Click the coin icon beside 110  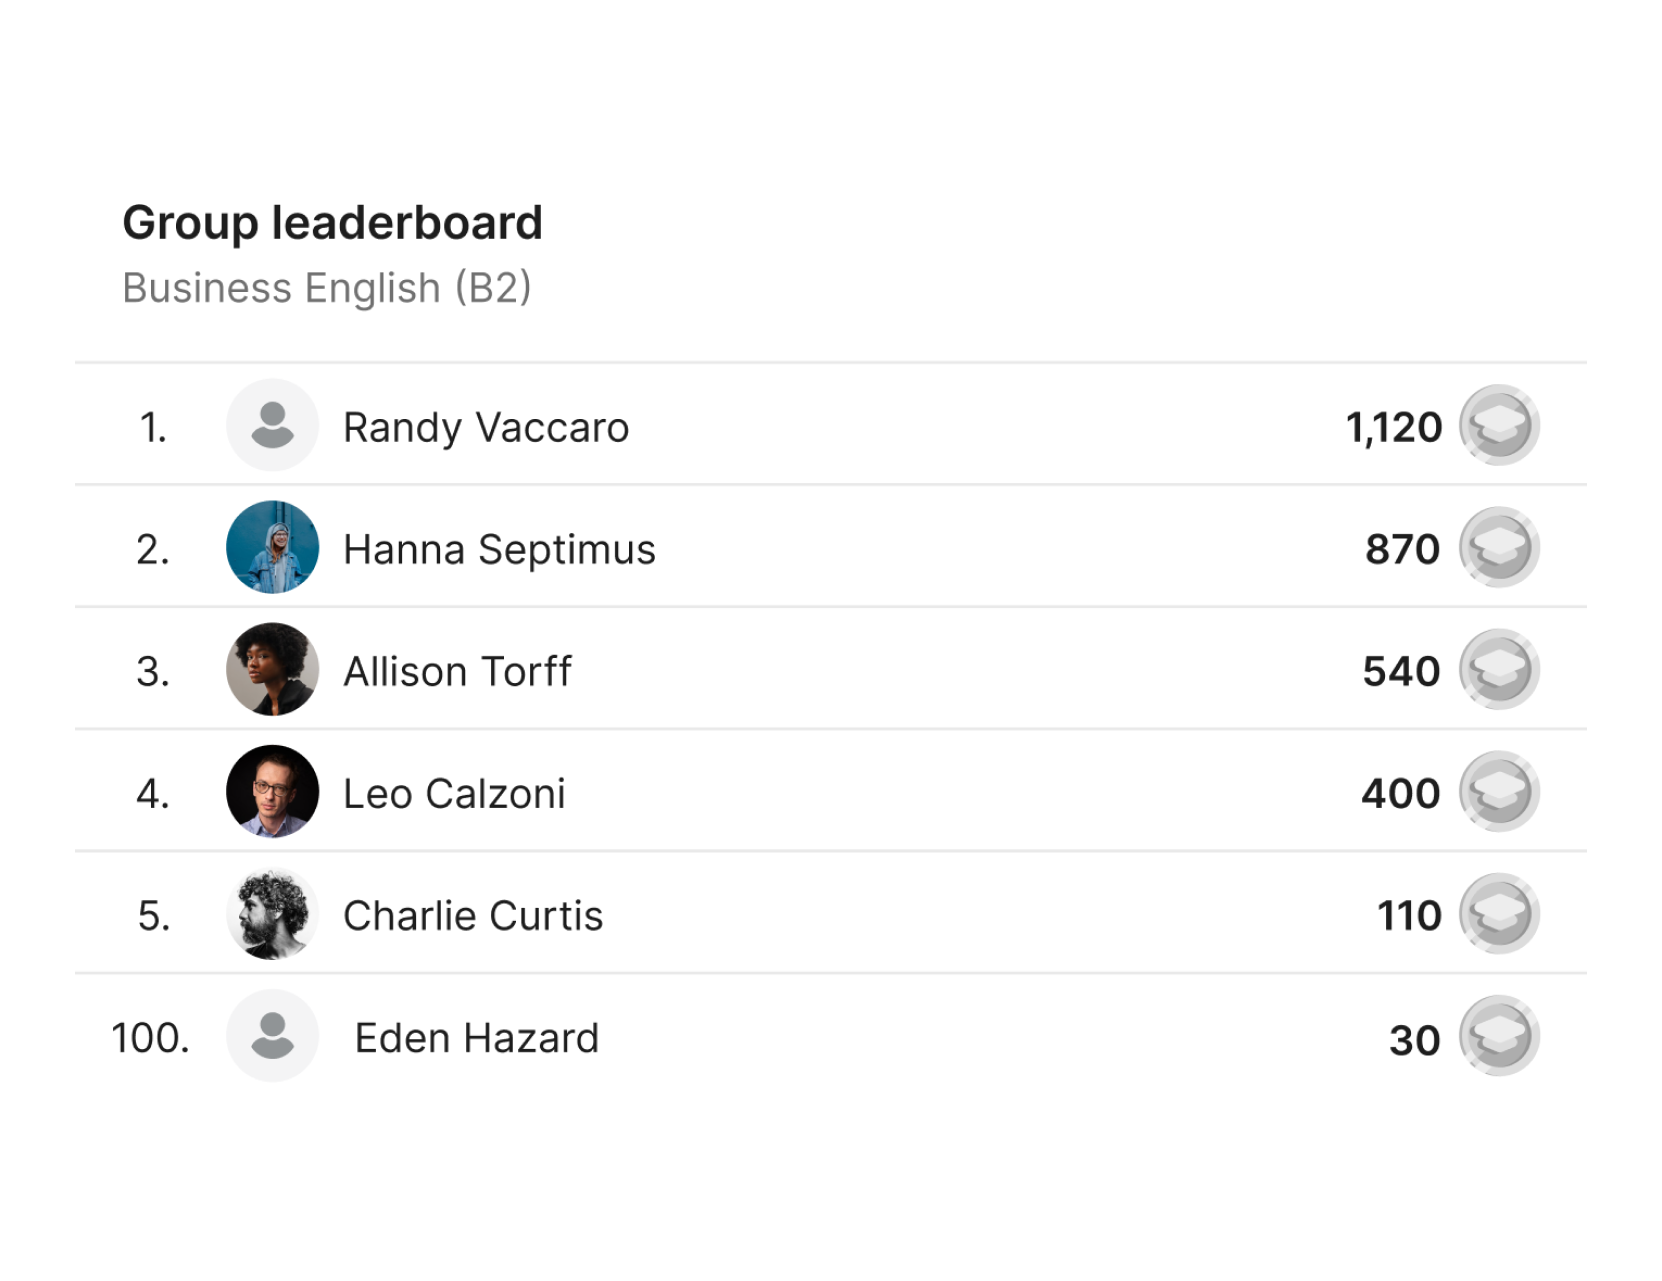(x=1498, y=913)
